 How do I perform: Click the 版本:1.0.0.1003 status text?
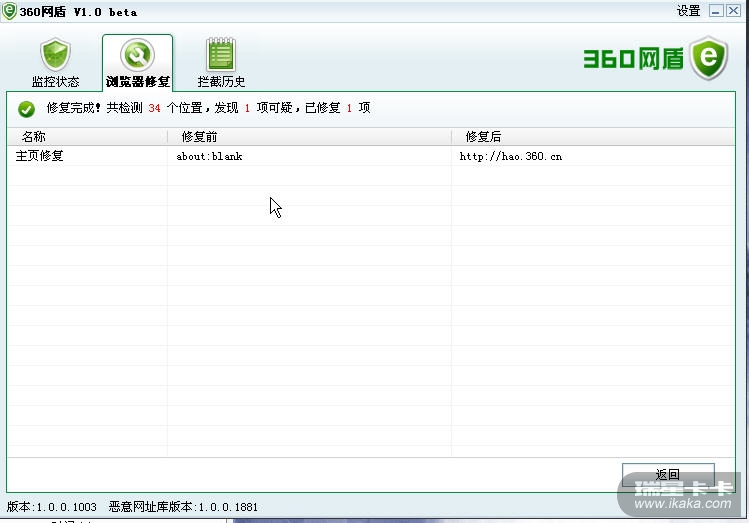[52, 507]
